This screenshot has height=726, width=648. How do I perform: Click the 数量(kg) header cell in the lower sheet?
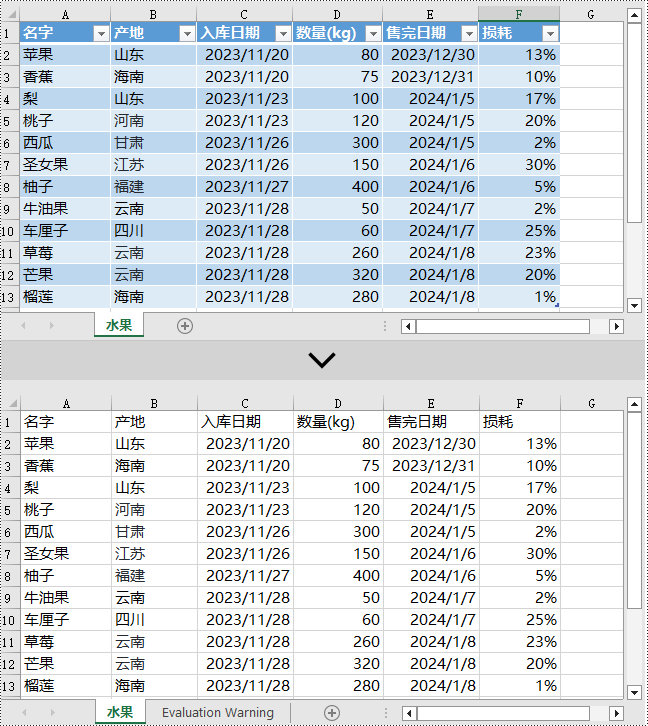pyautogui.click(x=338, y=422)
